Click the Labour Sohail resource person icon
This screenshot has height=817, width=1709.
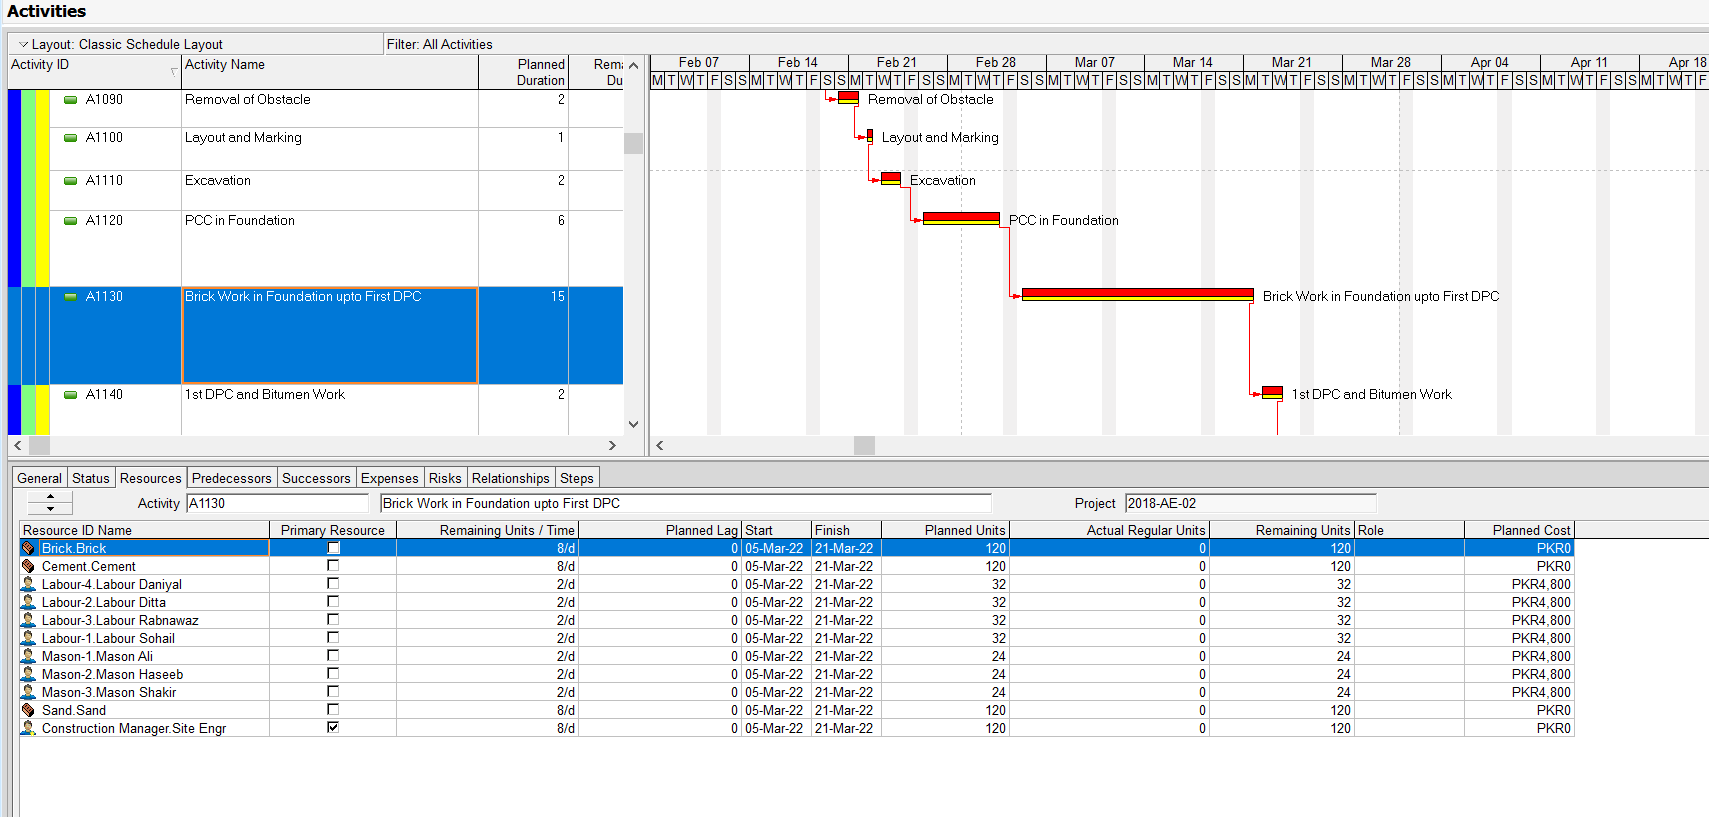click(28, 638)
